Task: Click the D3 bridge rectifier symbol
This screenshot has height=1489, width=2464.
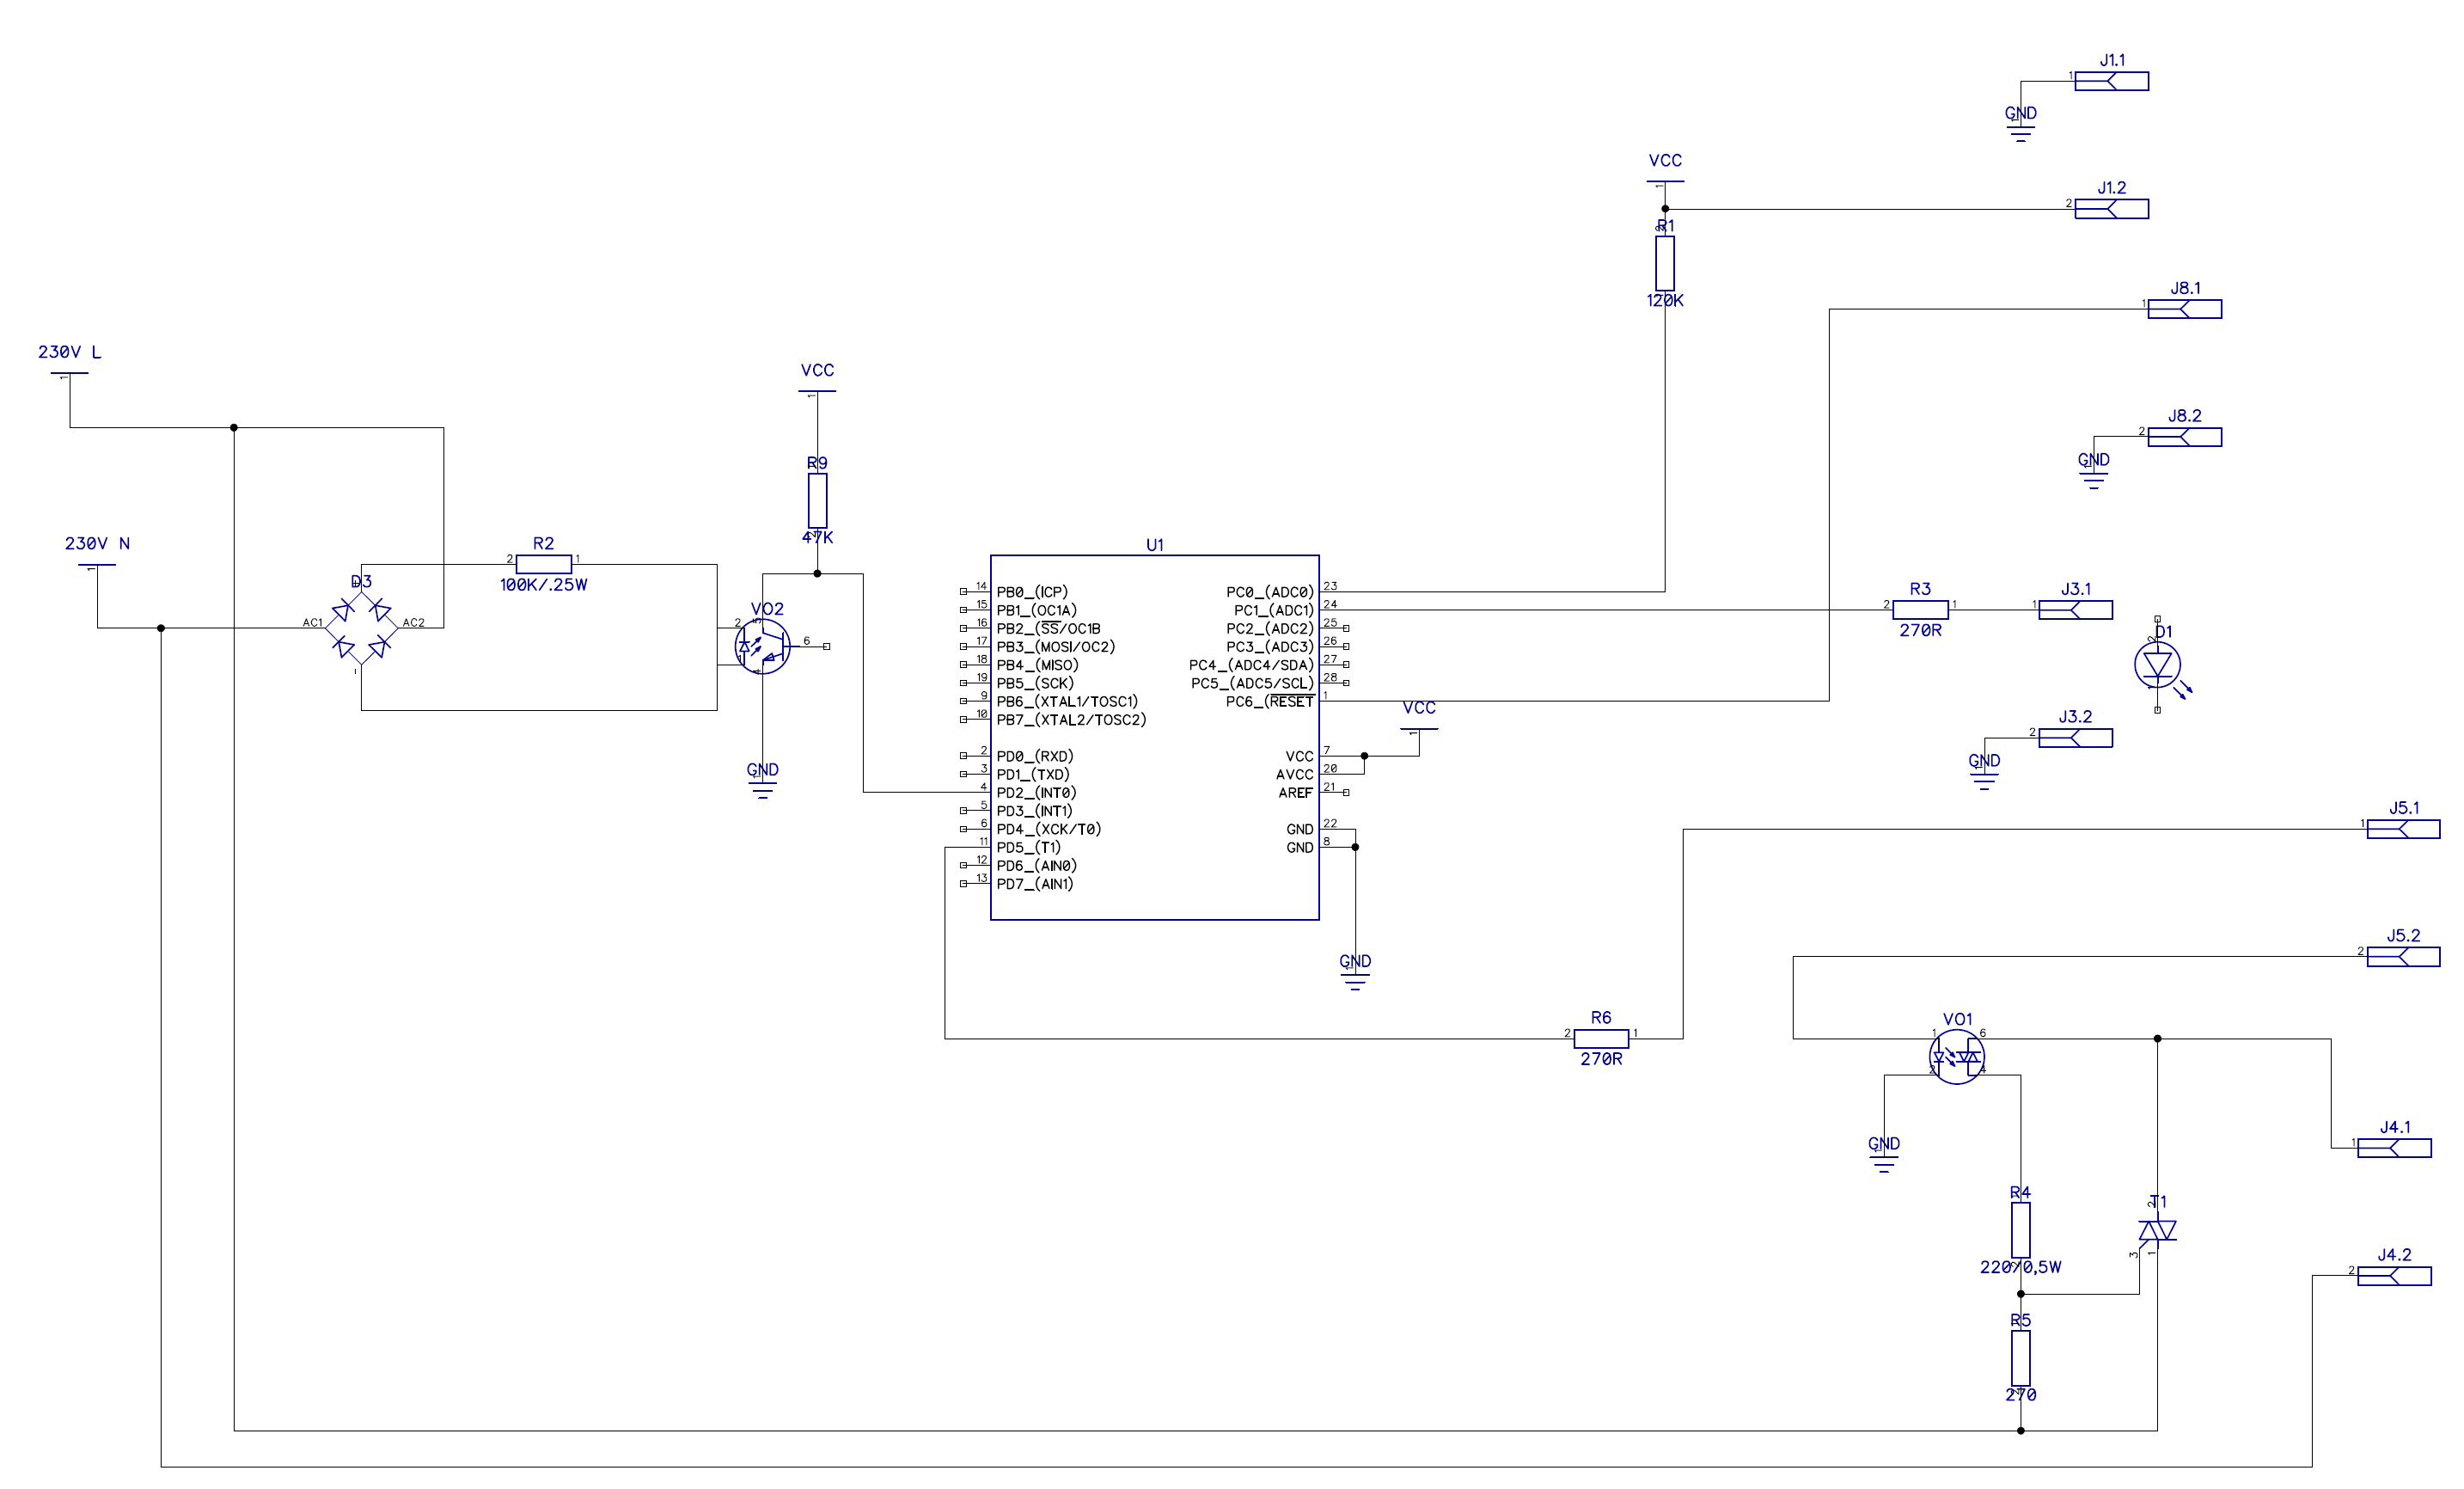Action: click(361, 628)
